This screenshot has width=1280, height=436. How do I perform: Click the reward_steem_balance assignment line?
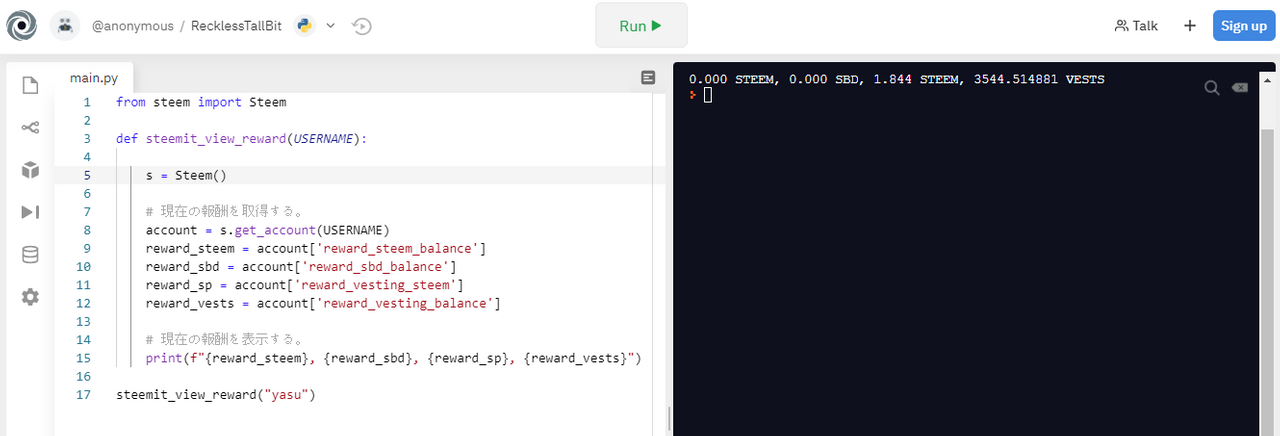316,248
